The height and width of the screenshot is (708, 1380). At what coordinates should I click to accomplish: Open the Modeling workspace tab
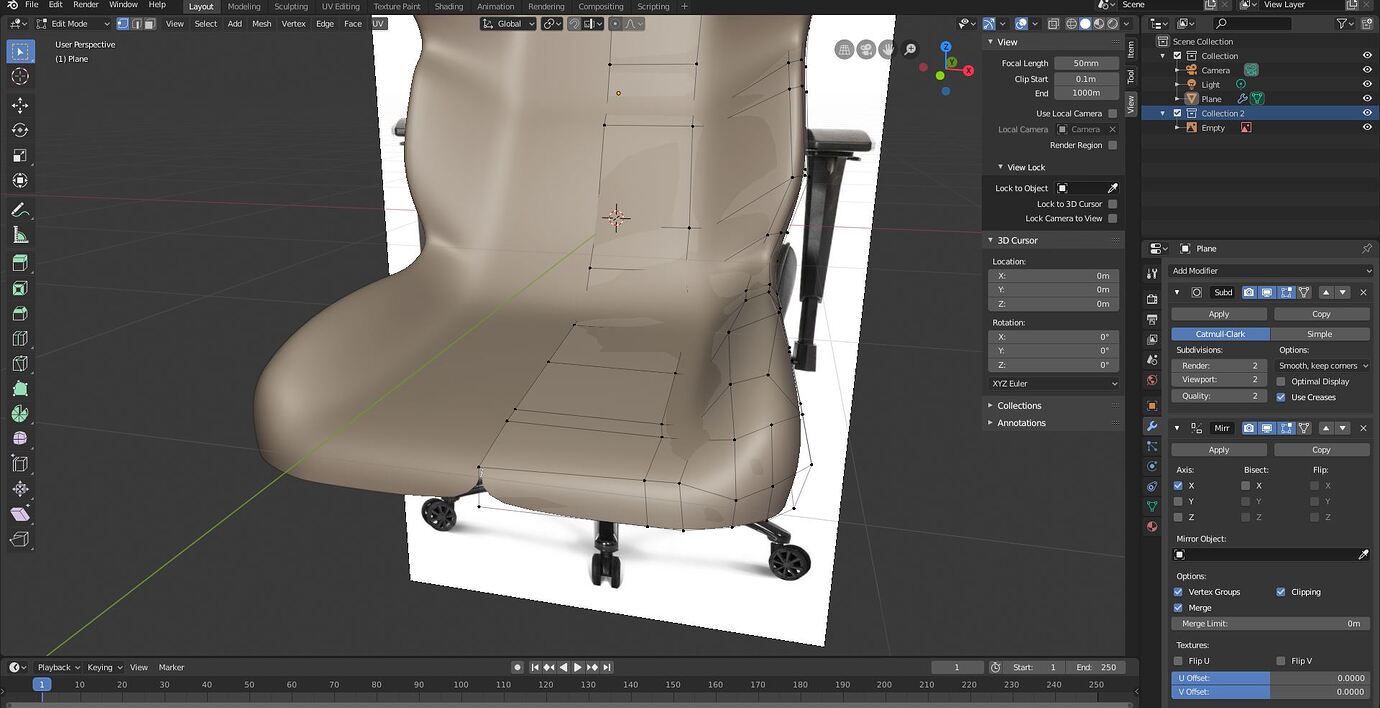coord(244,6)
